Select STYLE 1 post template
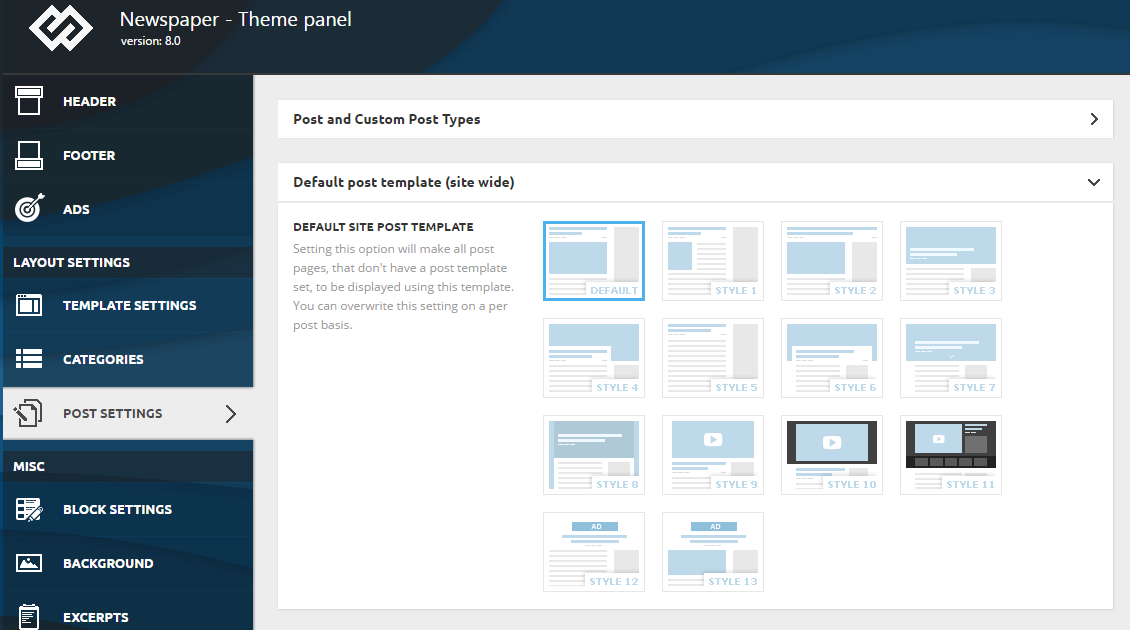Viewport: 1130px width, 630px height. 713,261
